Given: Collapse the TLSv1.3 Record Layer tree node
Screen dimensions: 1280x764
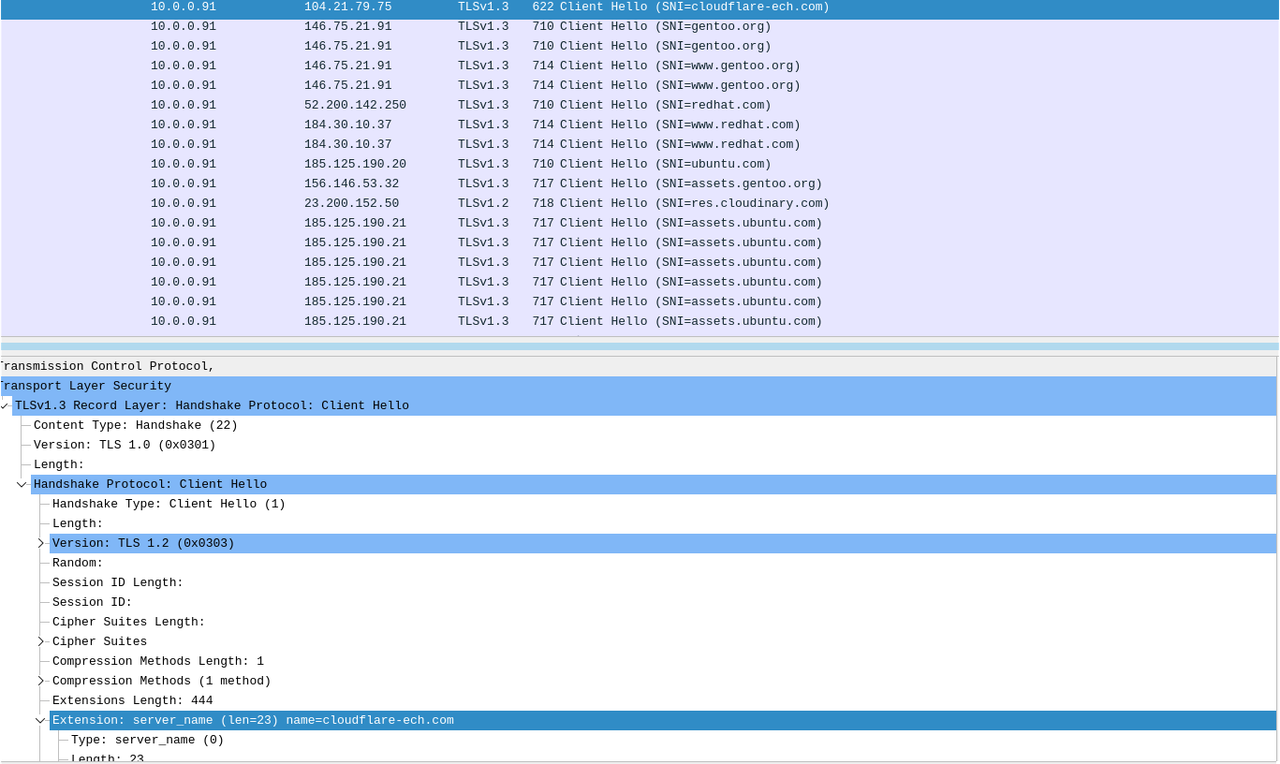Looking at the screenshot, I should tap(5, 406).
